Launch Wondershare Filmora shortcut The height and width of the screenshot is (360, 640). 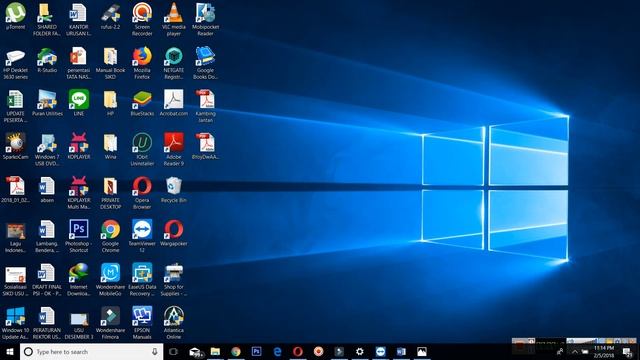(x=110, y=323)
